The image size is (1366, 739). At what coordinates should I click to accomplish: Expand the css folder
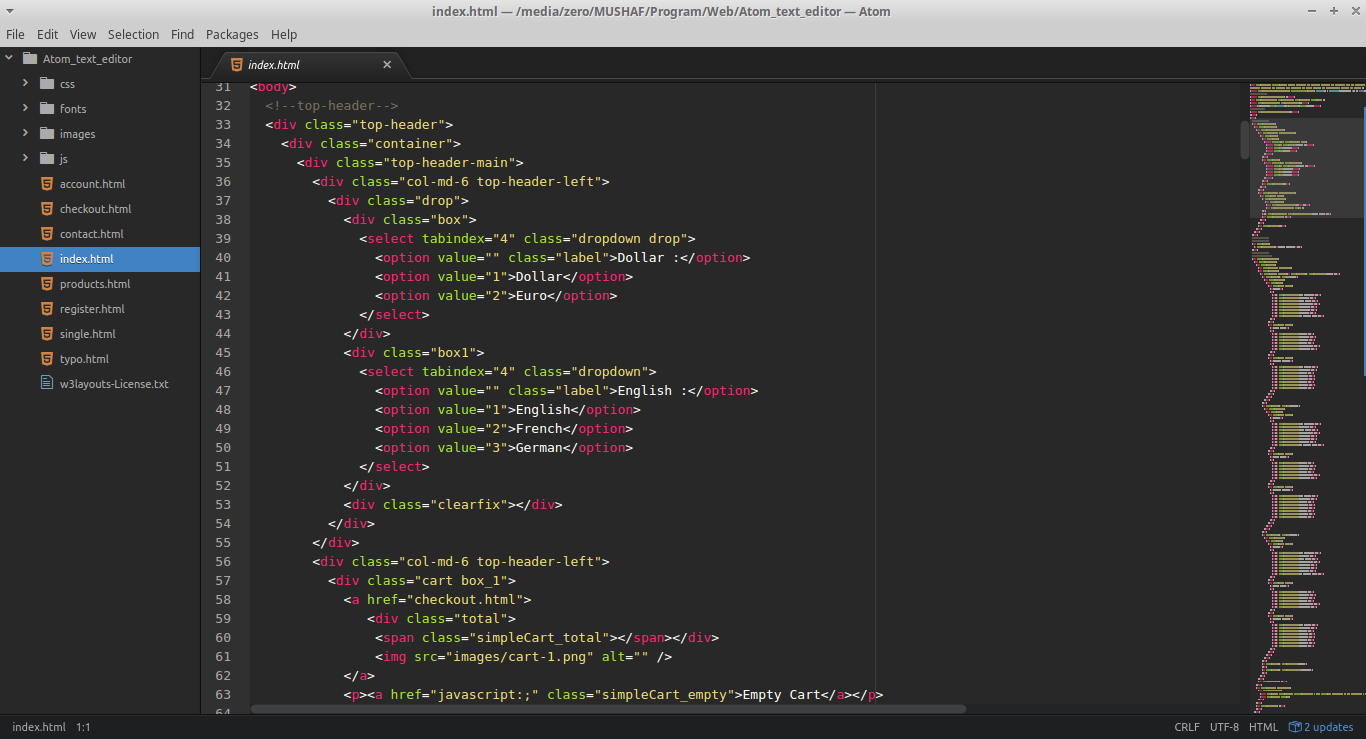[24, 83]
